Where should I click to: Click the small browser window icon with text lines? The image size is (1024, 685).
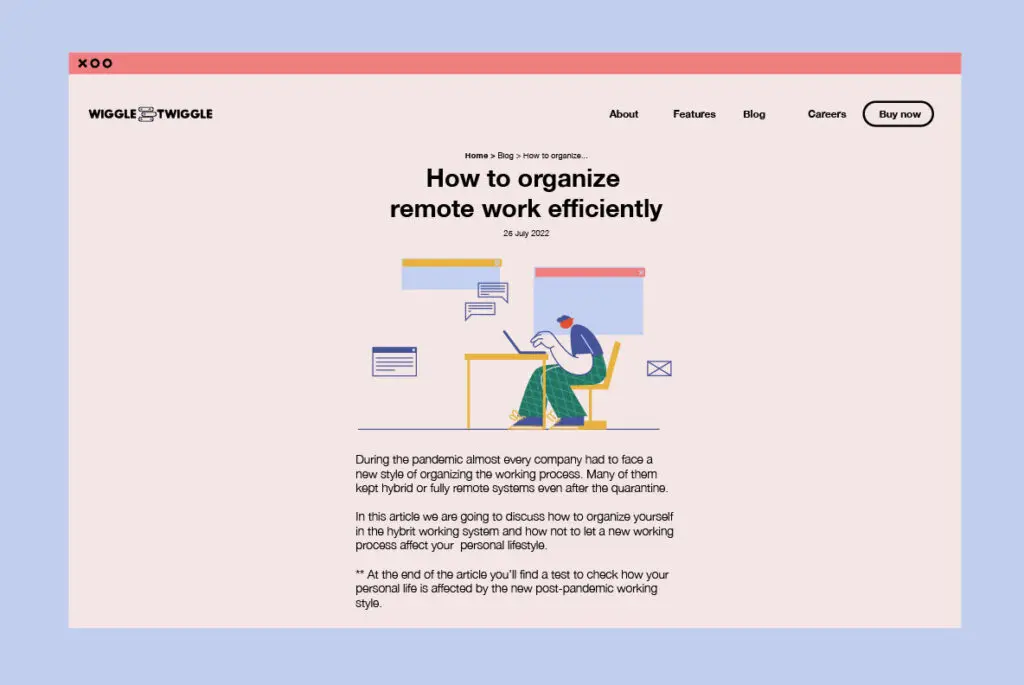click(394, 361)
